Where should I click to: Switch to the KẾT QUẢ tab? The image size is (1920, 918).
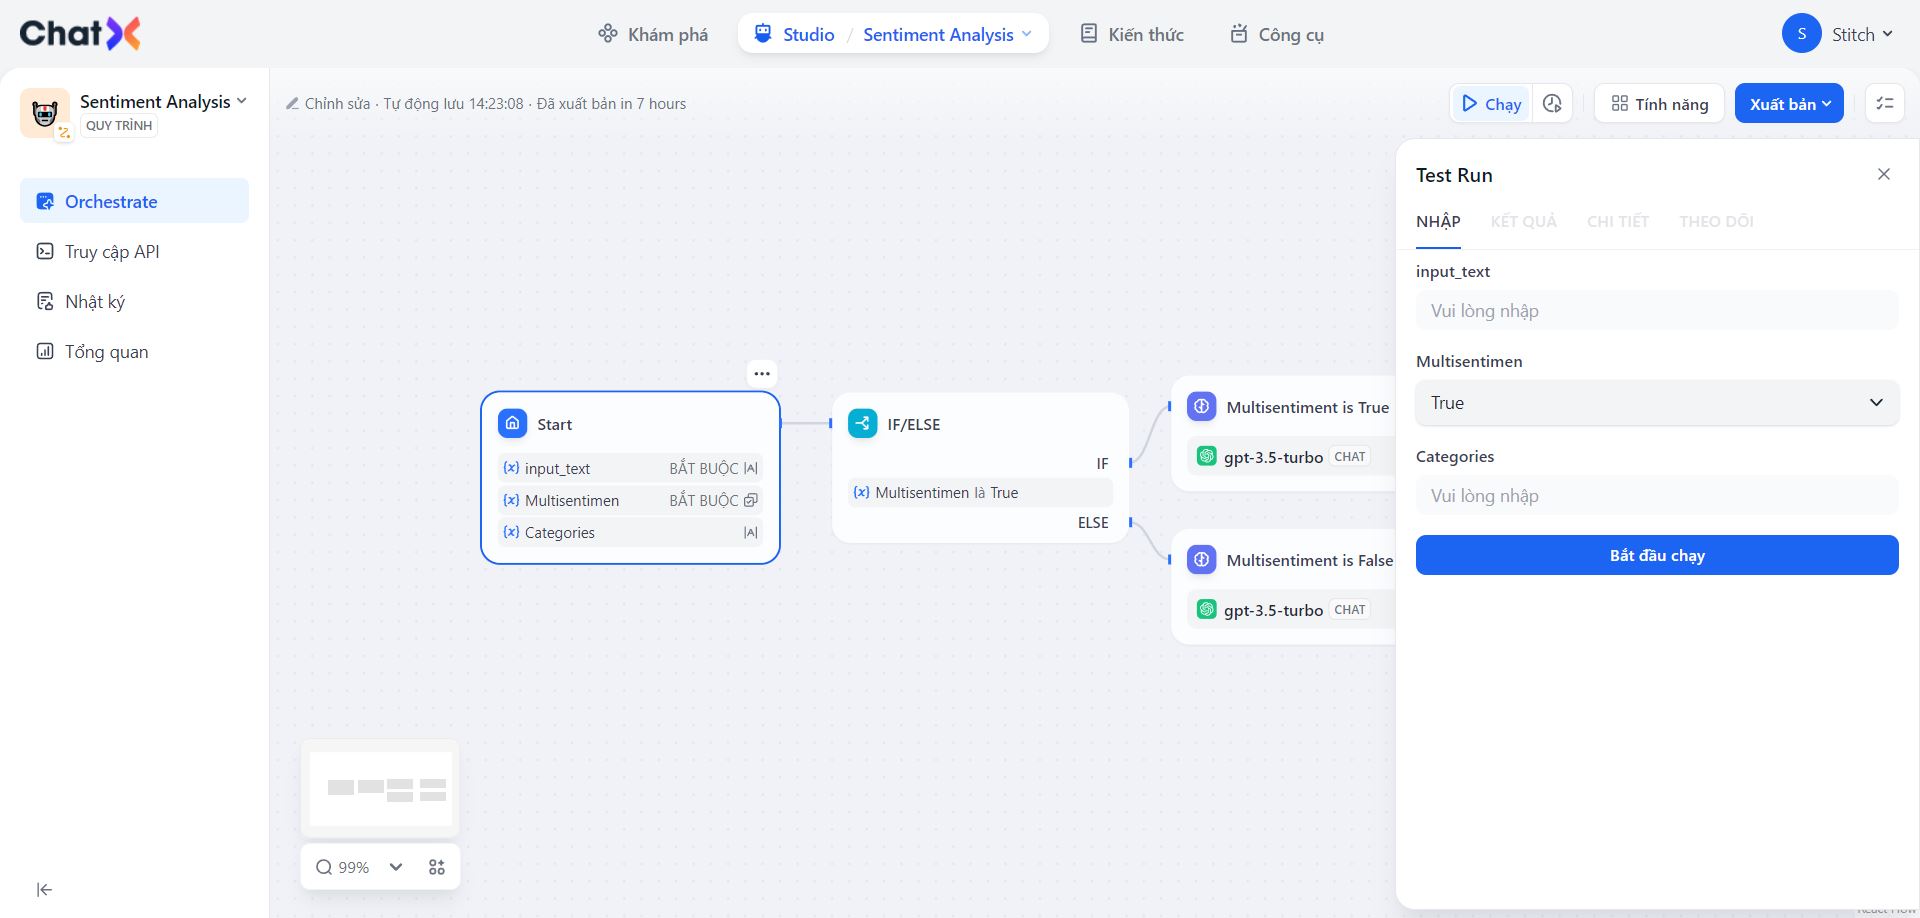[x=1523, y=222]
